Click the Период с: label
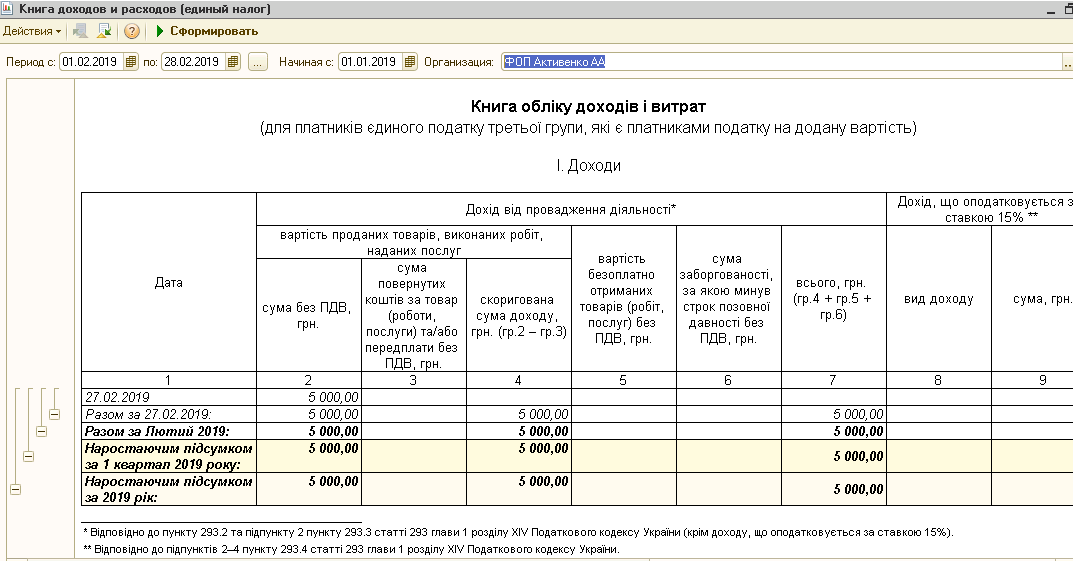 click(x=31, y=62)
